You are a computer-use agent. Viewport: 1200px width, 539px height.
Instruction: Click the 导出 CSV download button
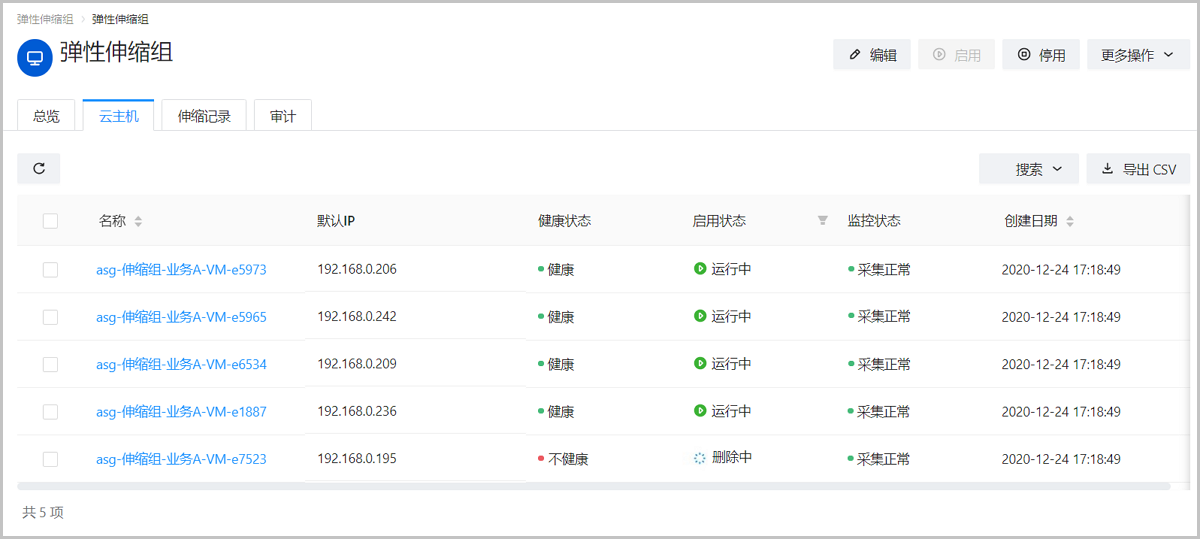pos(1138,169)
